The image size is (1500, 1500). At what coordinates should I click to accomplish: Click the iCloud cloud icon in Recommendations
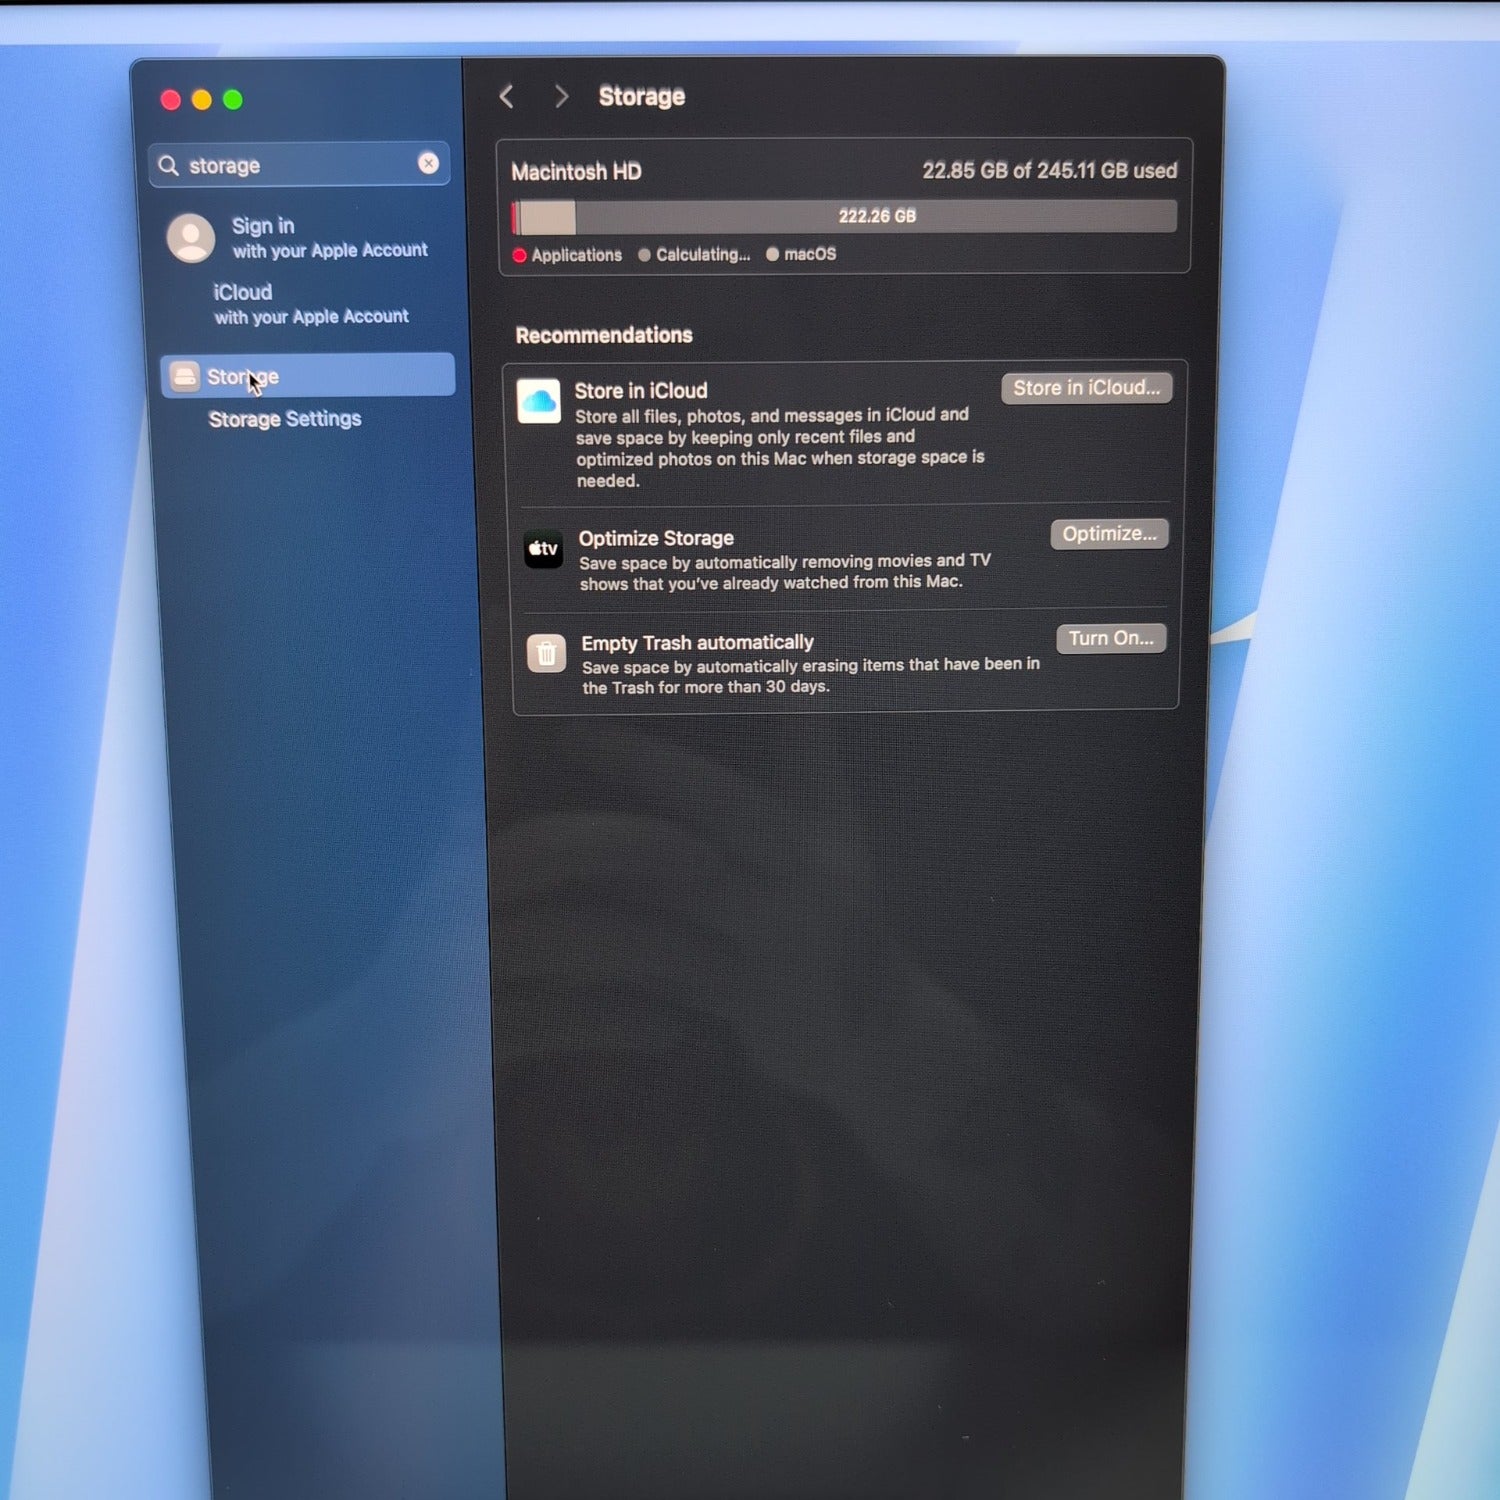[538, 401]
